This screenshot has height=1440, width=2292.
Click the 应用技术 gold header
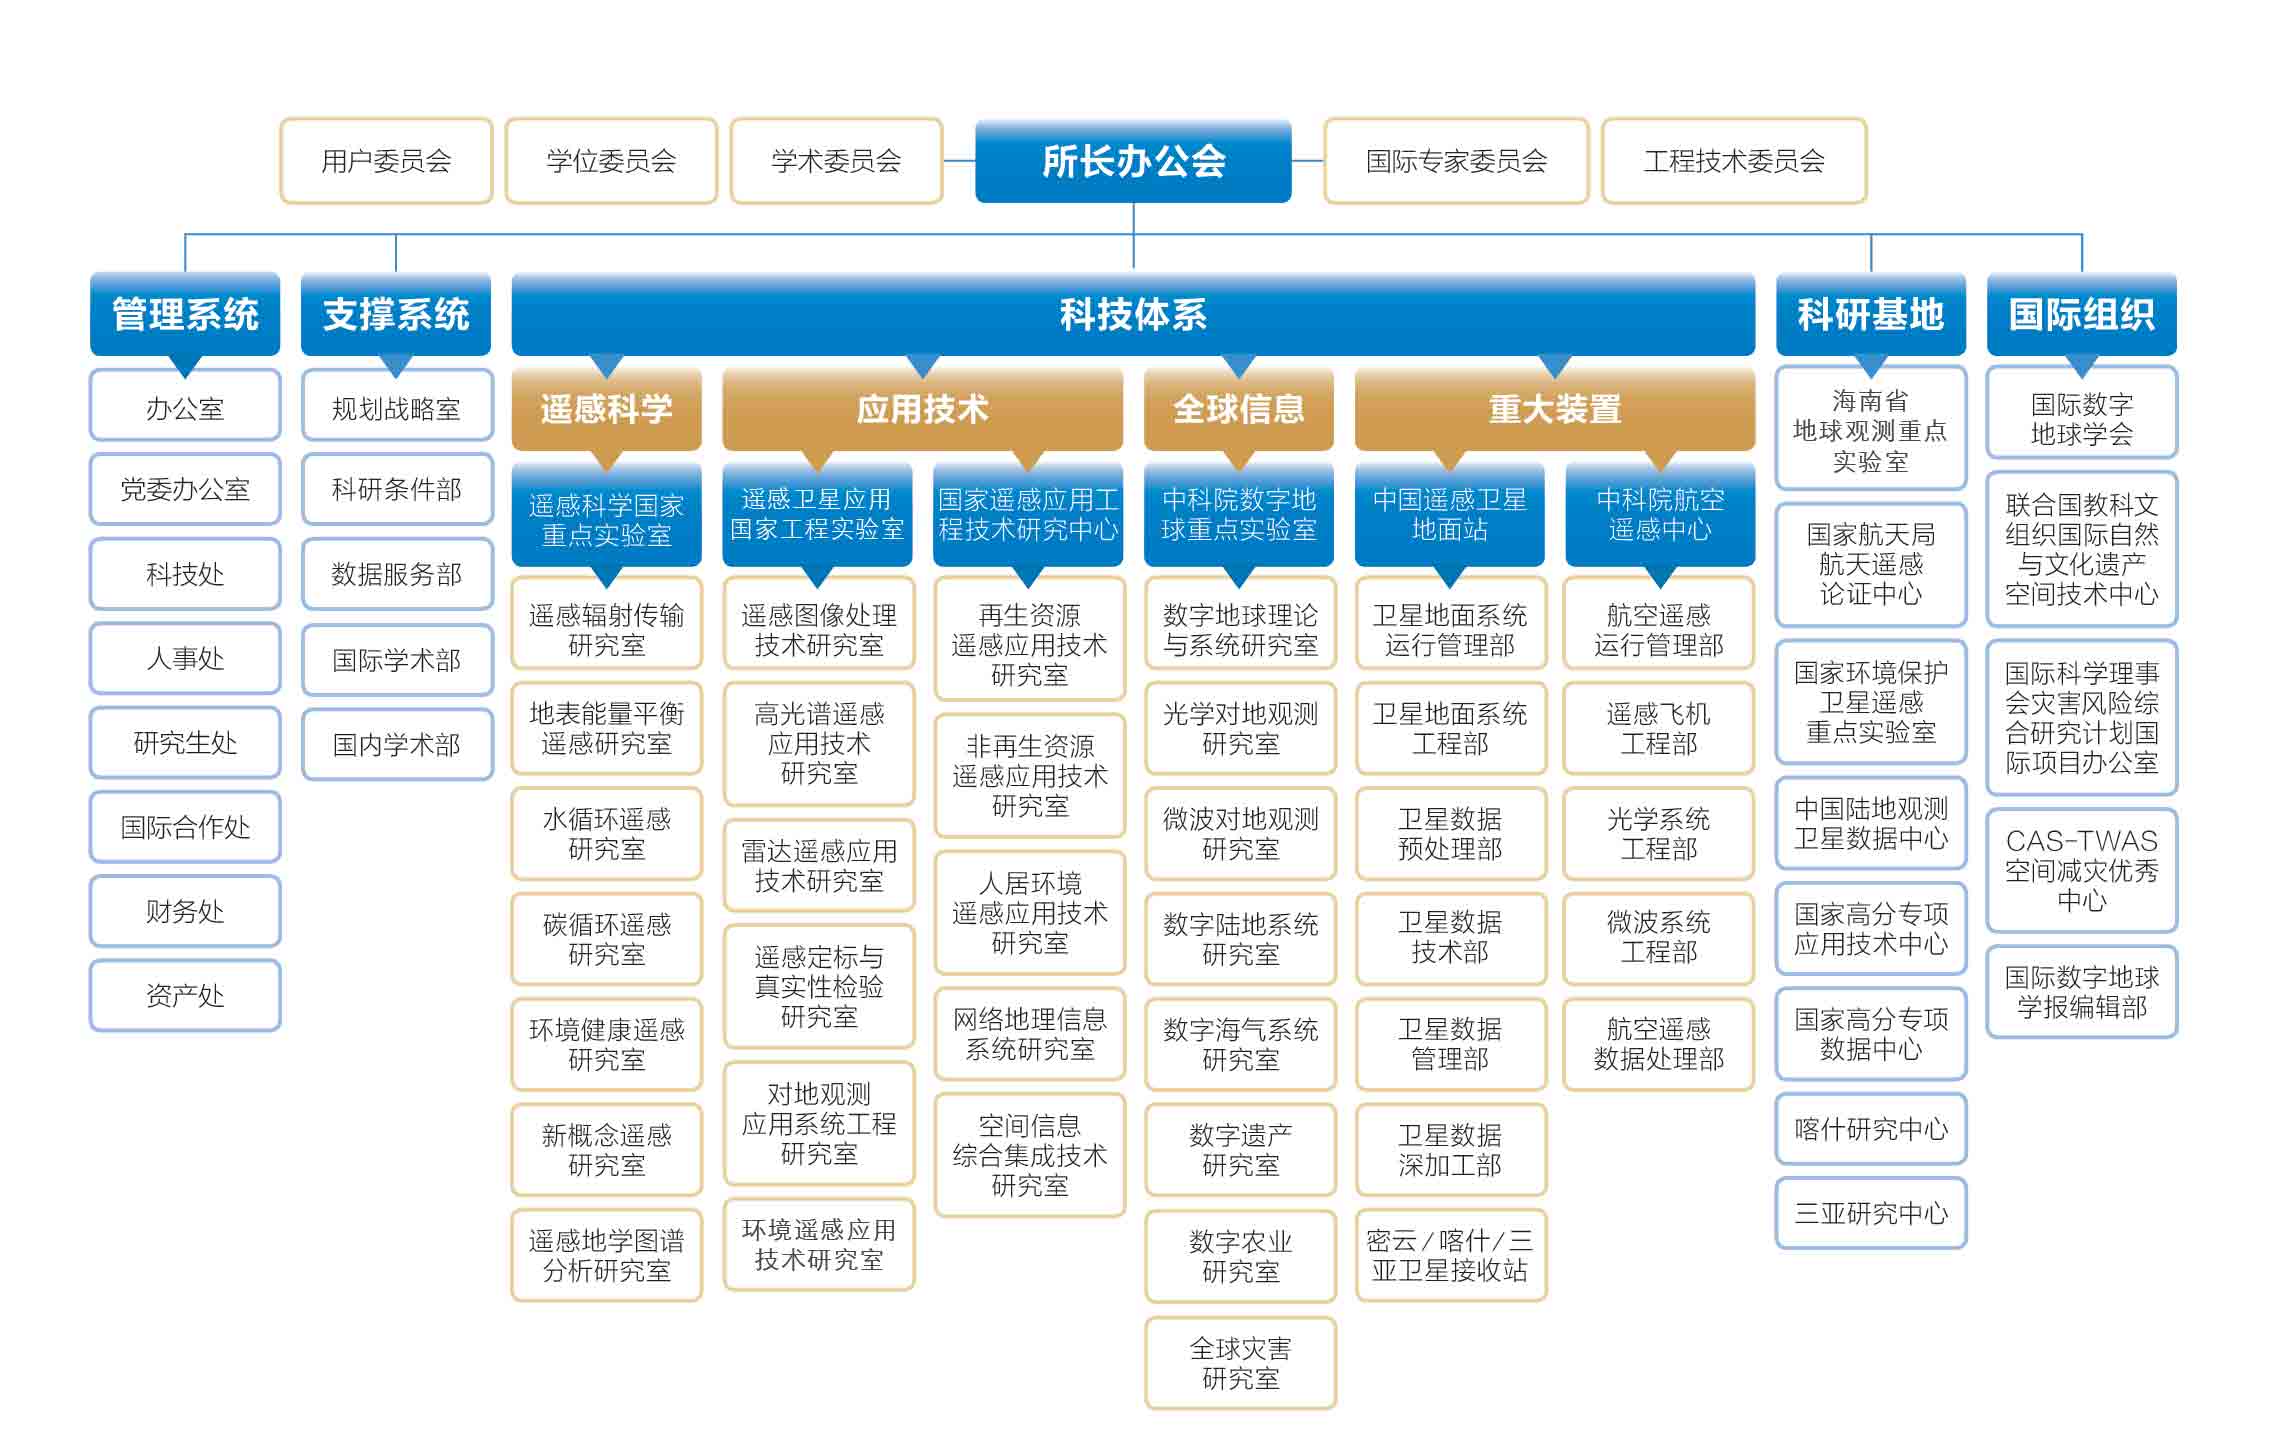(x=922, y=409)
